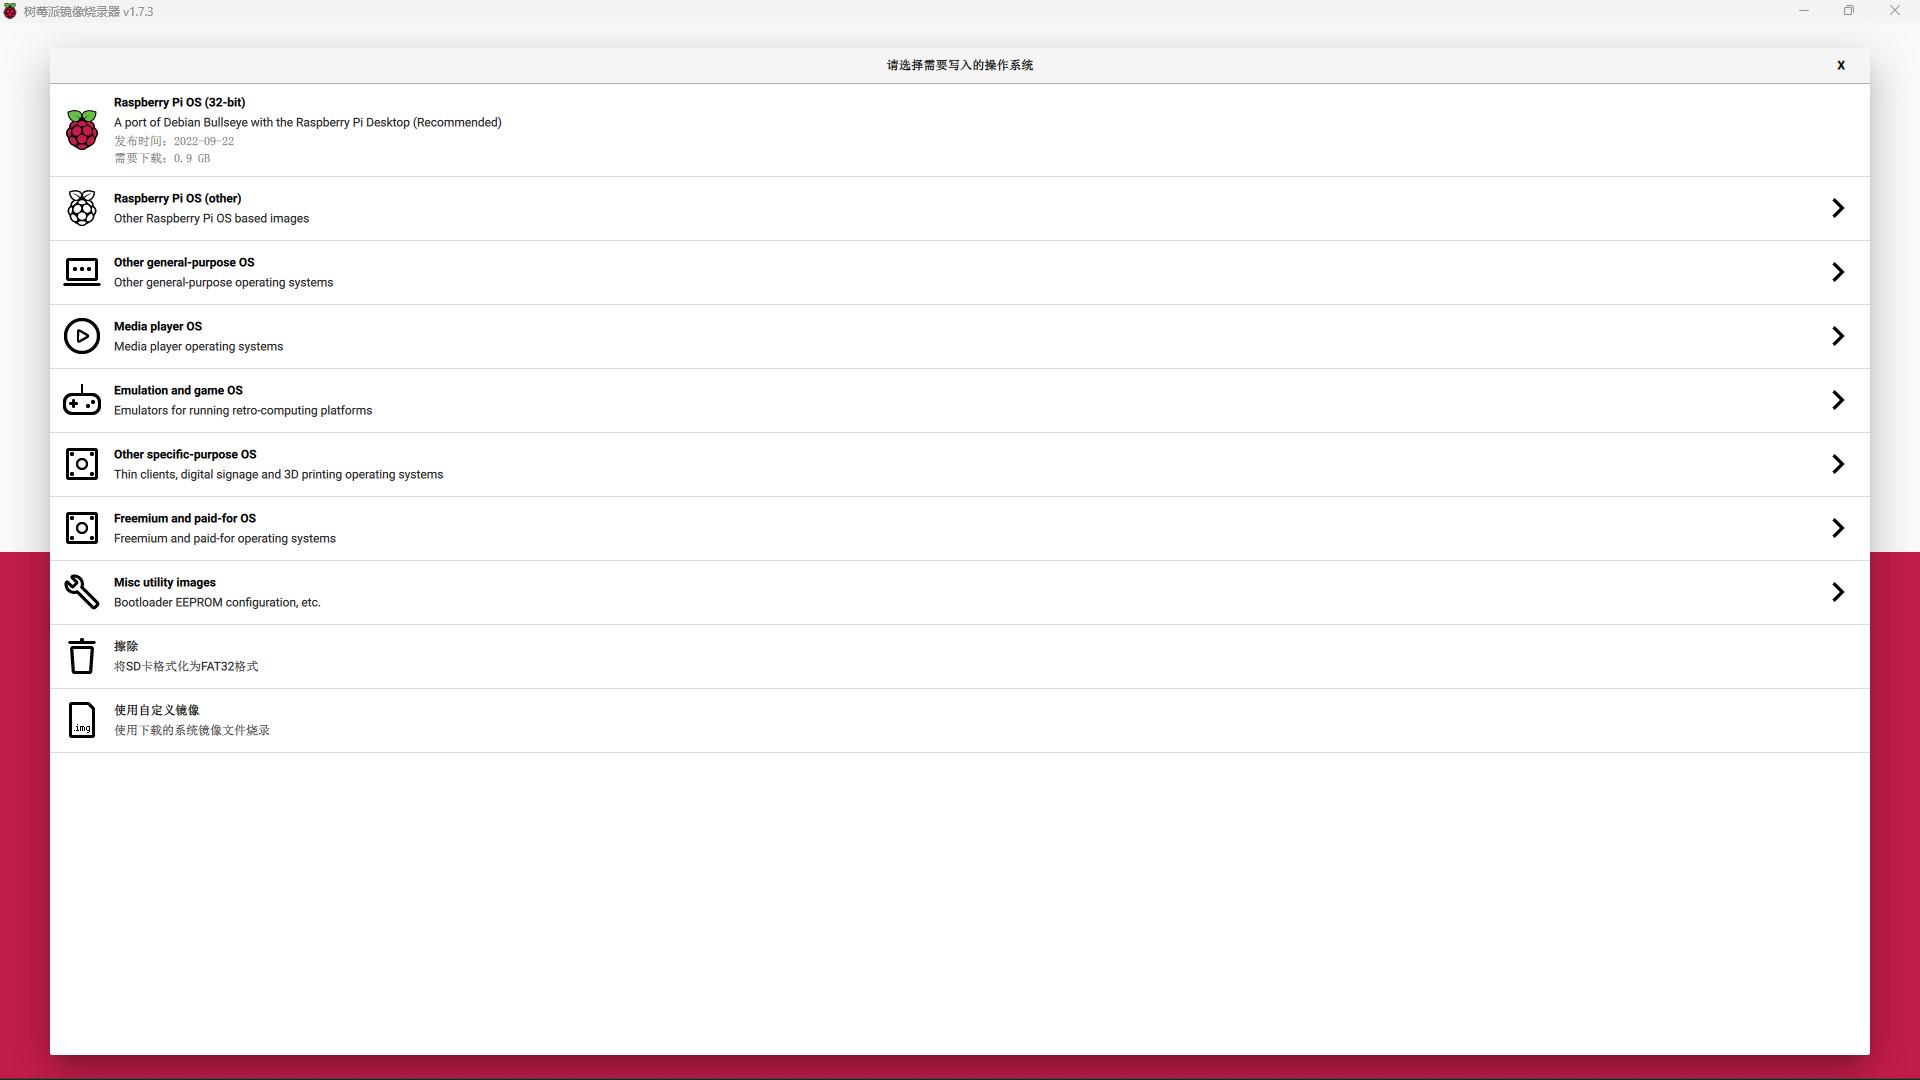Click the .img custom image file icon
This screenshot has width=1920, height=1080.
coord(82,720)
